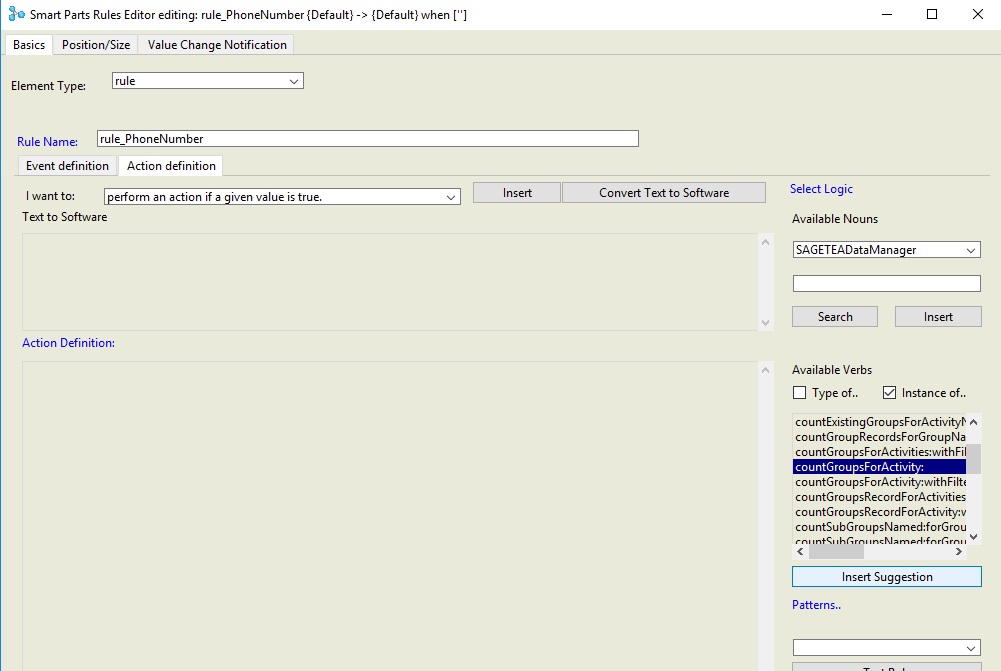Click the Rule Name input field
Screen dimensions: 1001x671
(368, 139)
